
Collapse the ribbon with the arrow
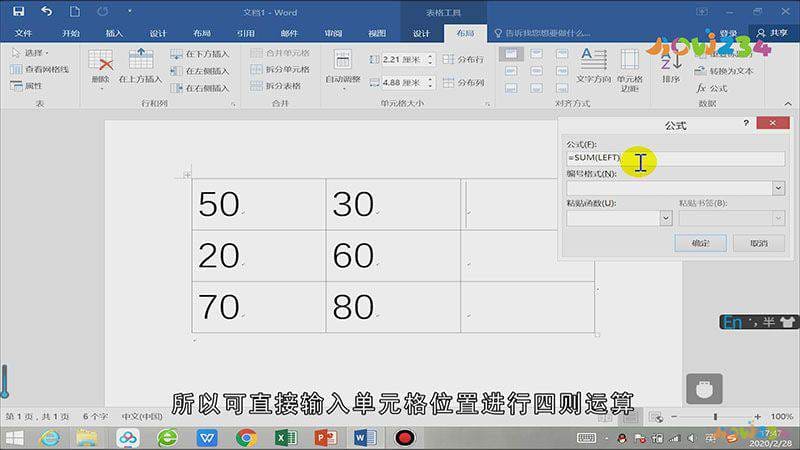(x=788, y=104)
